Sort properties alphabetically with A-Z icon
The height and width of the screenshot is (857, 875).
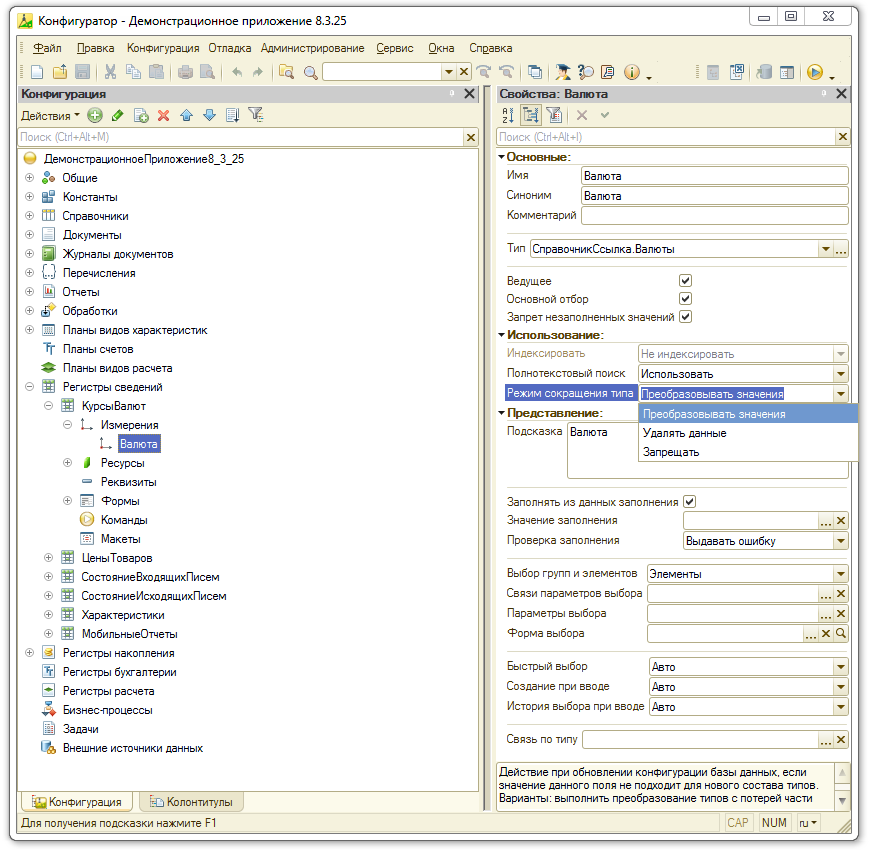[x=507, y=115]
